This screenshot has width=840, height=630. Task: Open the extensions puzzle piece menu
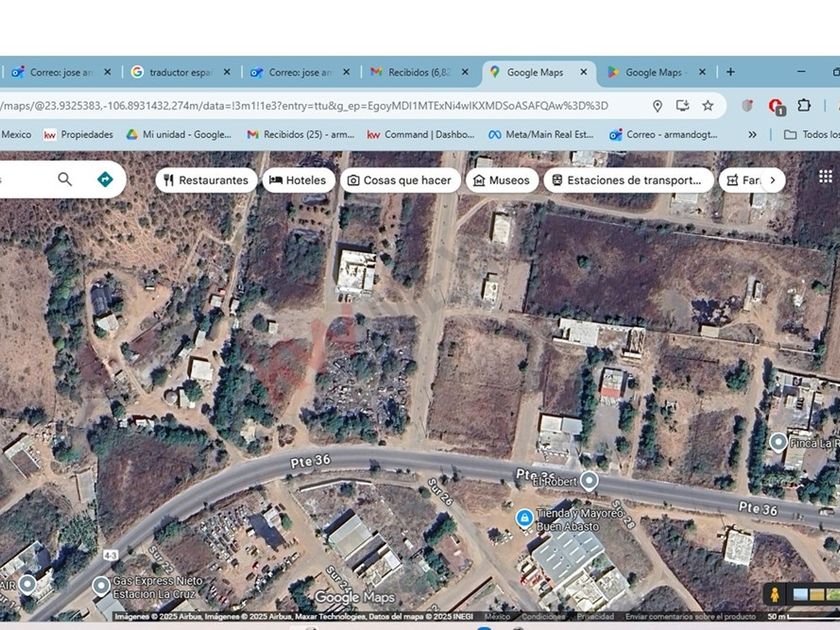(804, 106)
